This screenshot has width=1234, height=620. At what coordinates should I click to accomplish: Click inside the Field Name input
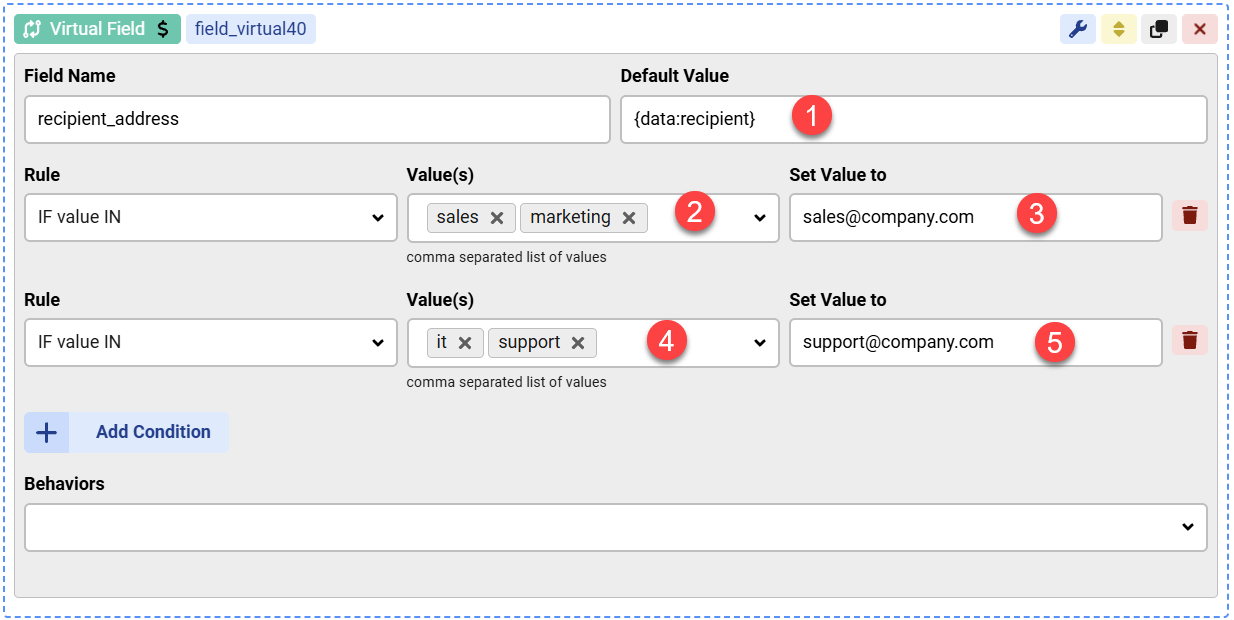pyautogui.click(x=317, y=119)
